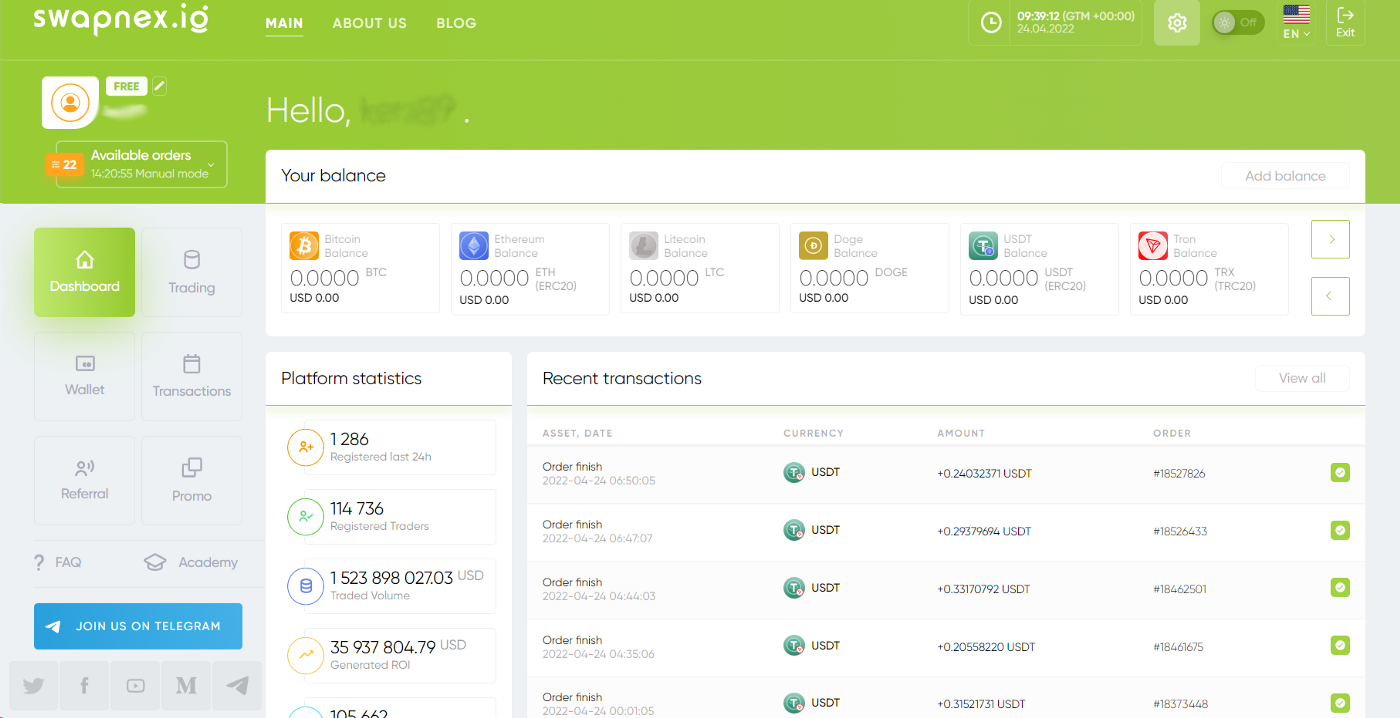The width and height of the screenshot is (1400, 718).
Task: Click the profile avatar icon
Action: pyautogui.click(x=70, y=103)
